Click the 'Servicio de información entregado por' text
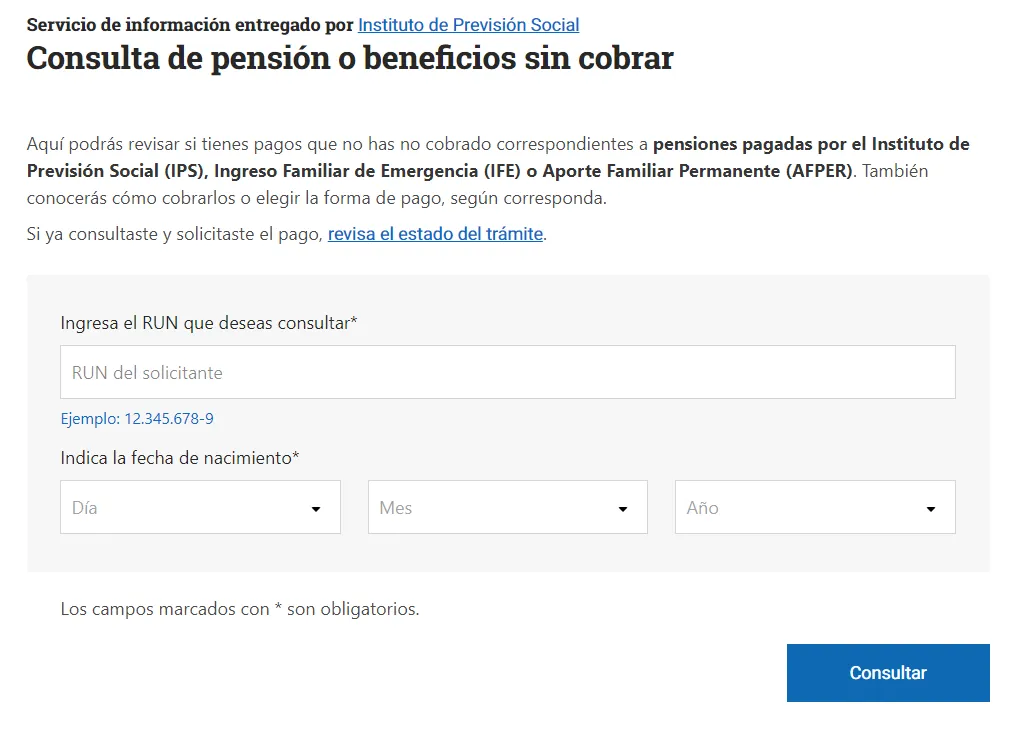The image size is (1013, 740). 190,25
